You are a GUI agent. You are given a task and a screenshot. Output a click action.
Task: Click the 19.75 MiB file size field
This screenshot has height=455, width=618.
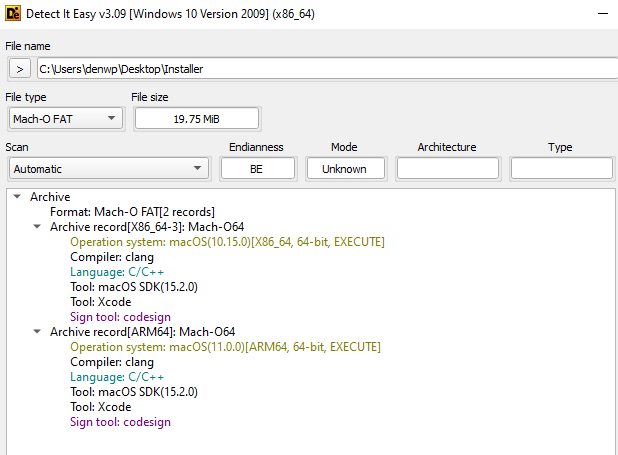pyautogui.click(x=197, y=119)
